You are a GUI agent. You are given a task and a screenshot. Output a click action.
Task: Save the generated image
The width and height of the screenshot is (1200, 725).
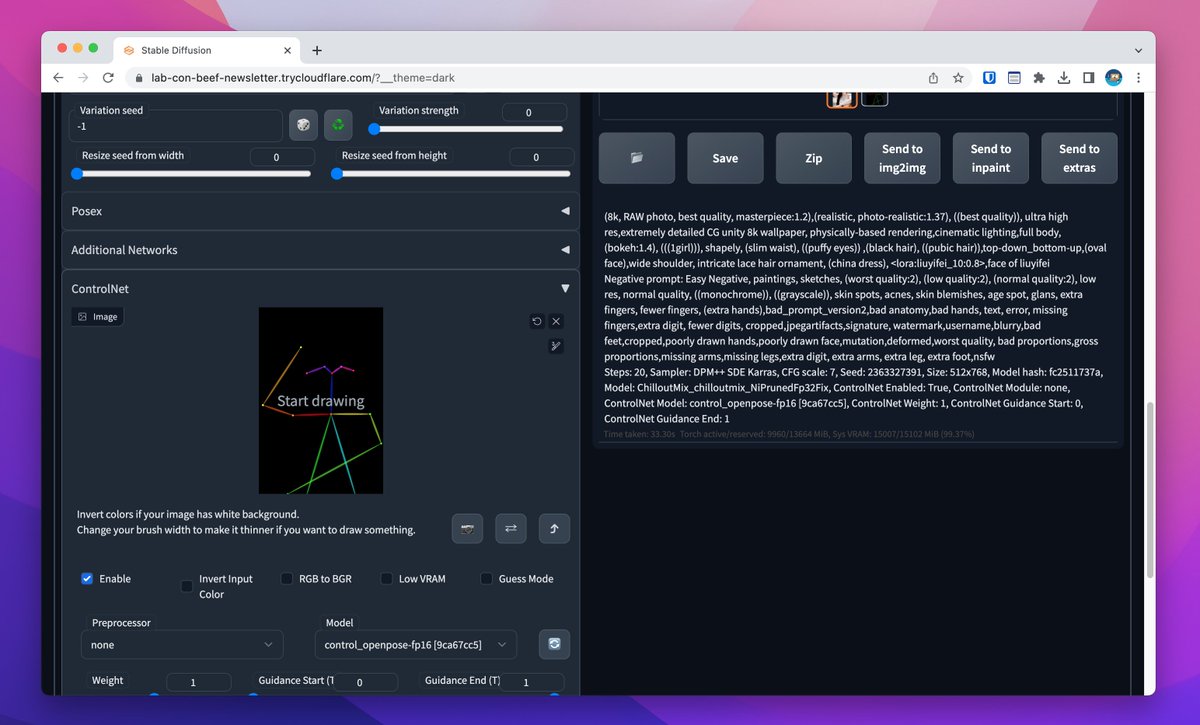[x=725, y=158]
